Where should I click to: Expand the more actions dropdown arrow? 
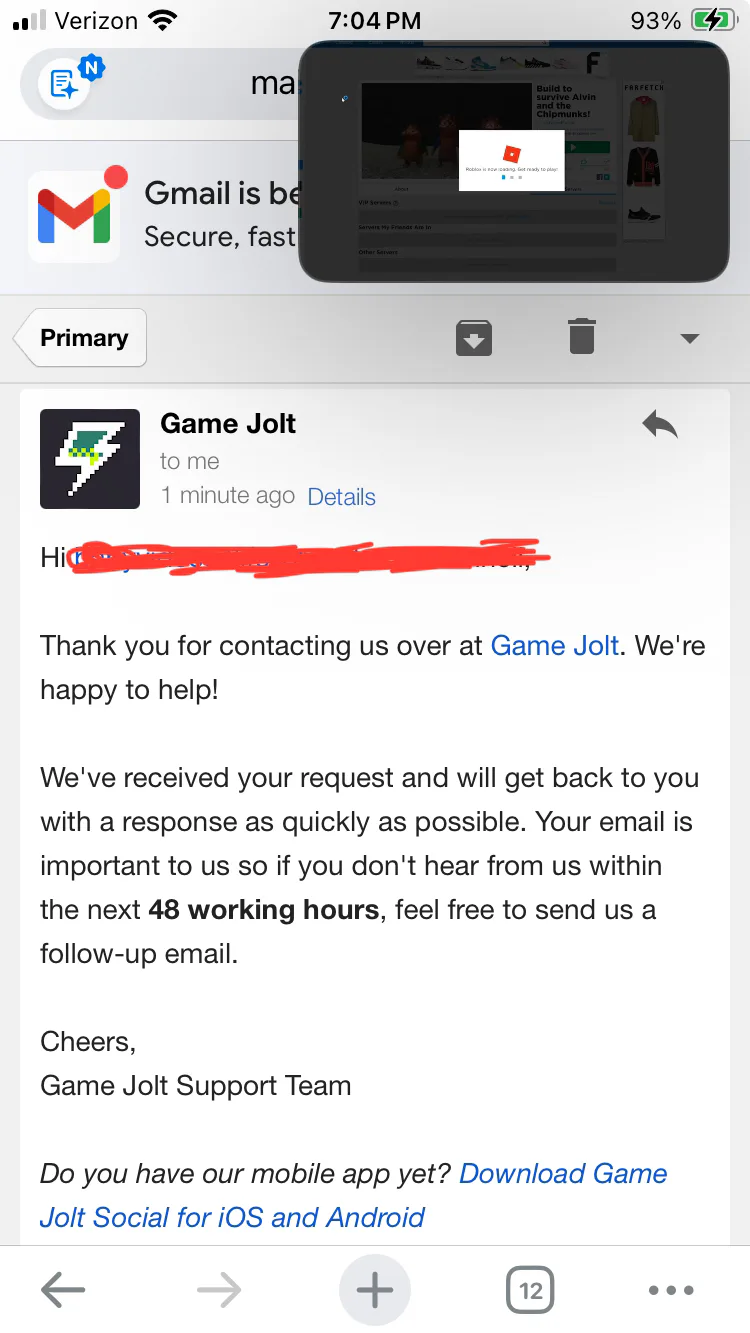pyautogui.click(x=688, y=338)
